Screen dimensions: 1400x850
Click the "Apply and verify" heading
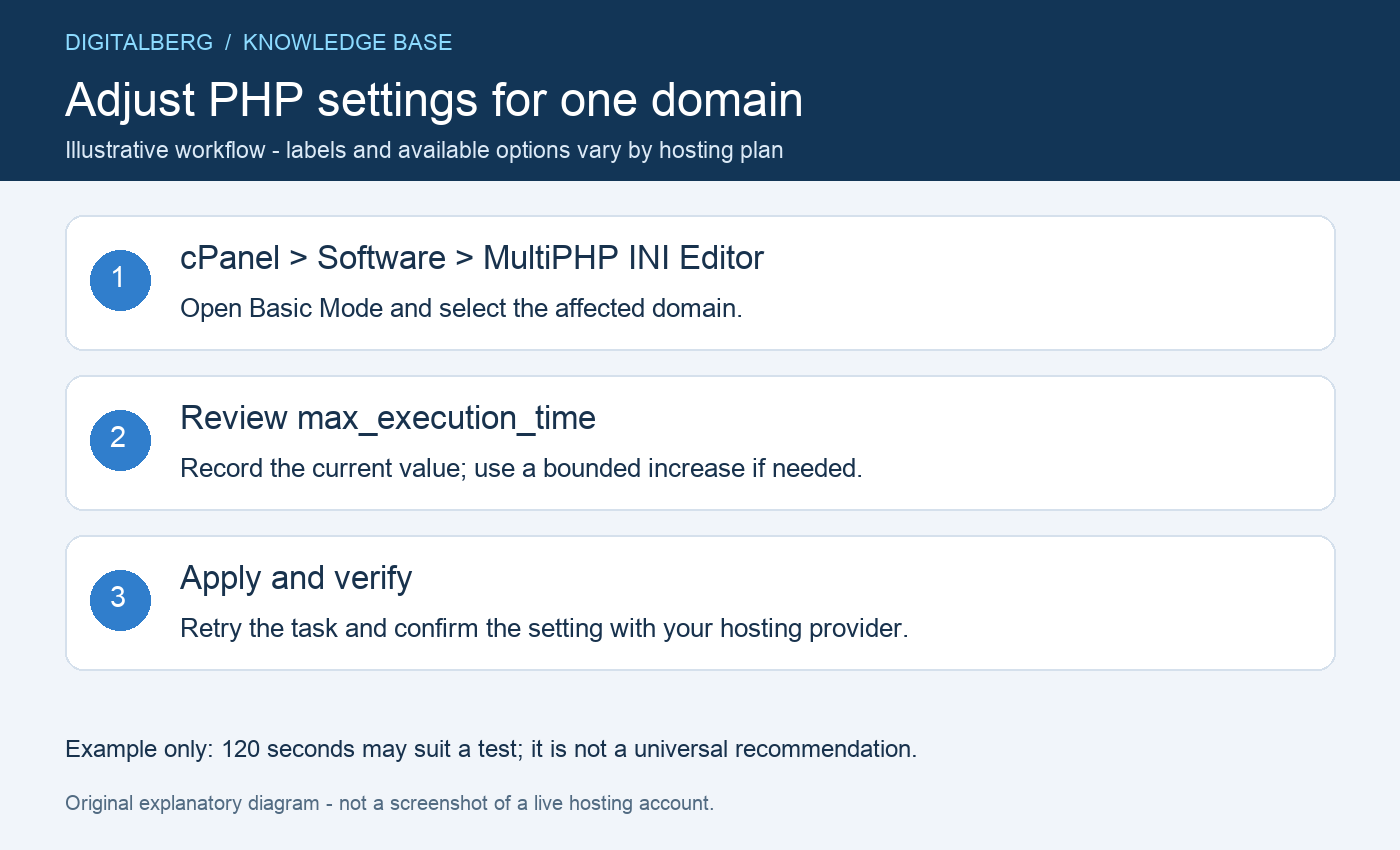[x=296, y=578]
